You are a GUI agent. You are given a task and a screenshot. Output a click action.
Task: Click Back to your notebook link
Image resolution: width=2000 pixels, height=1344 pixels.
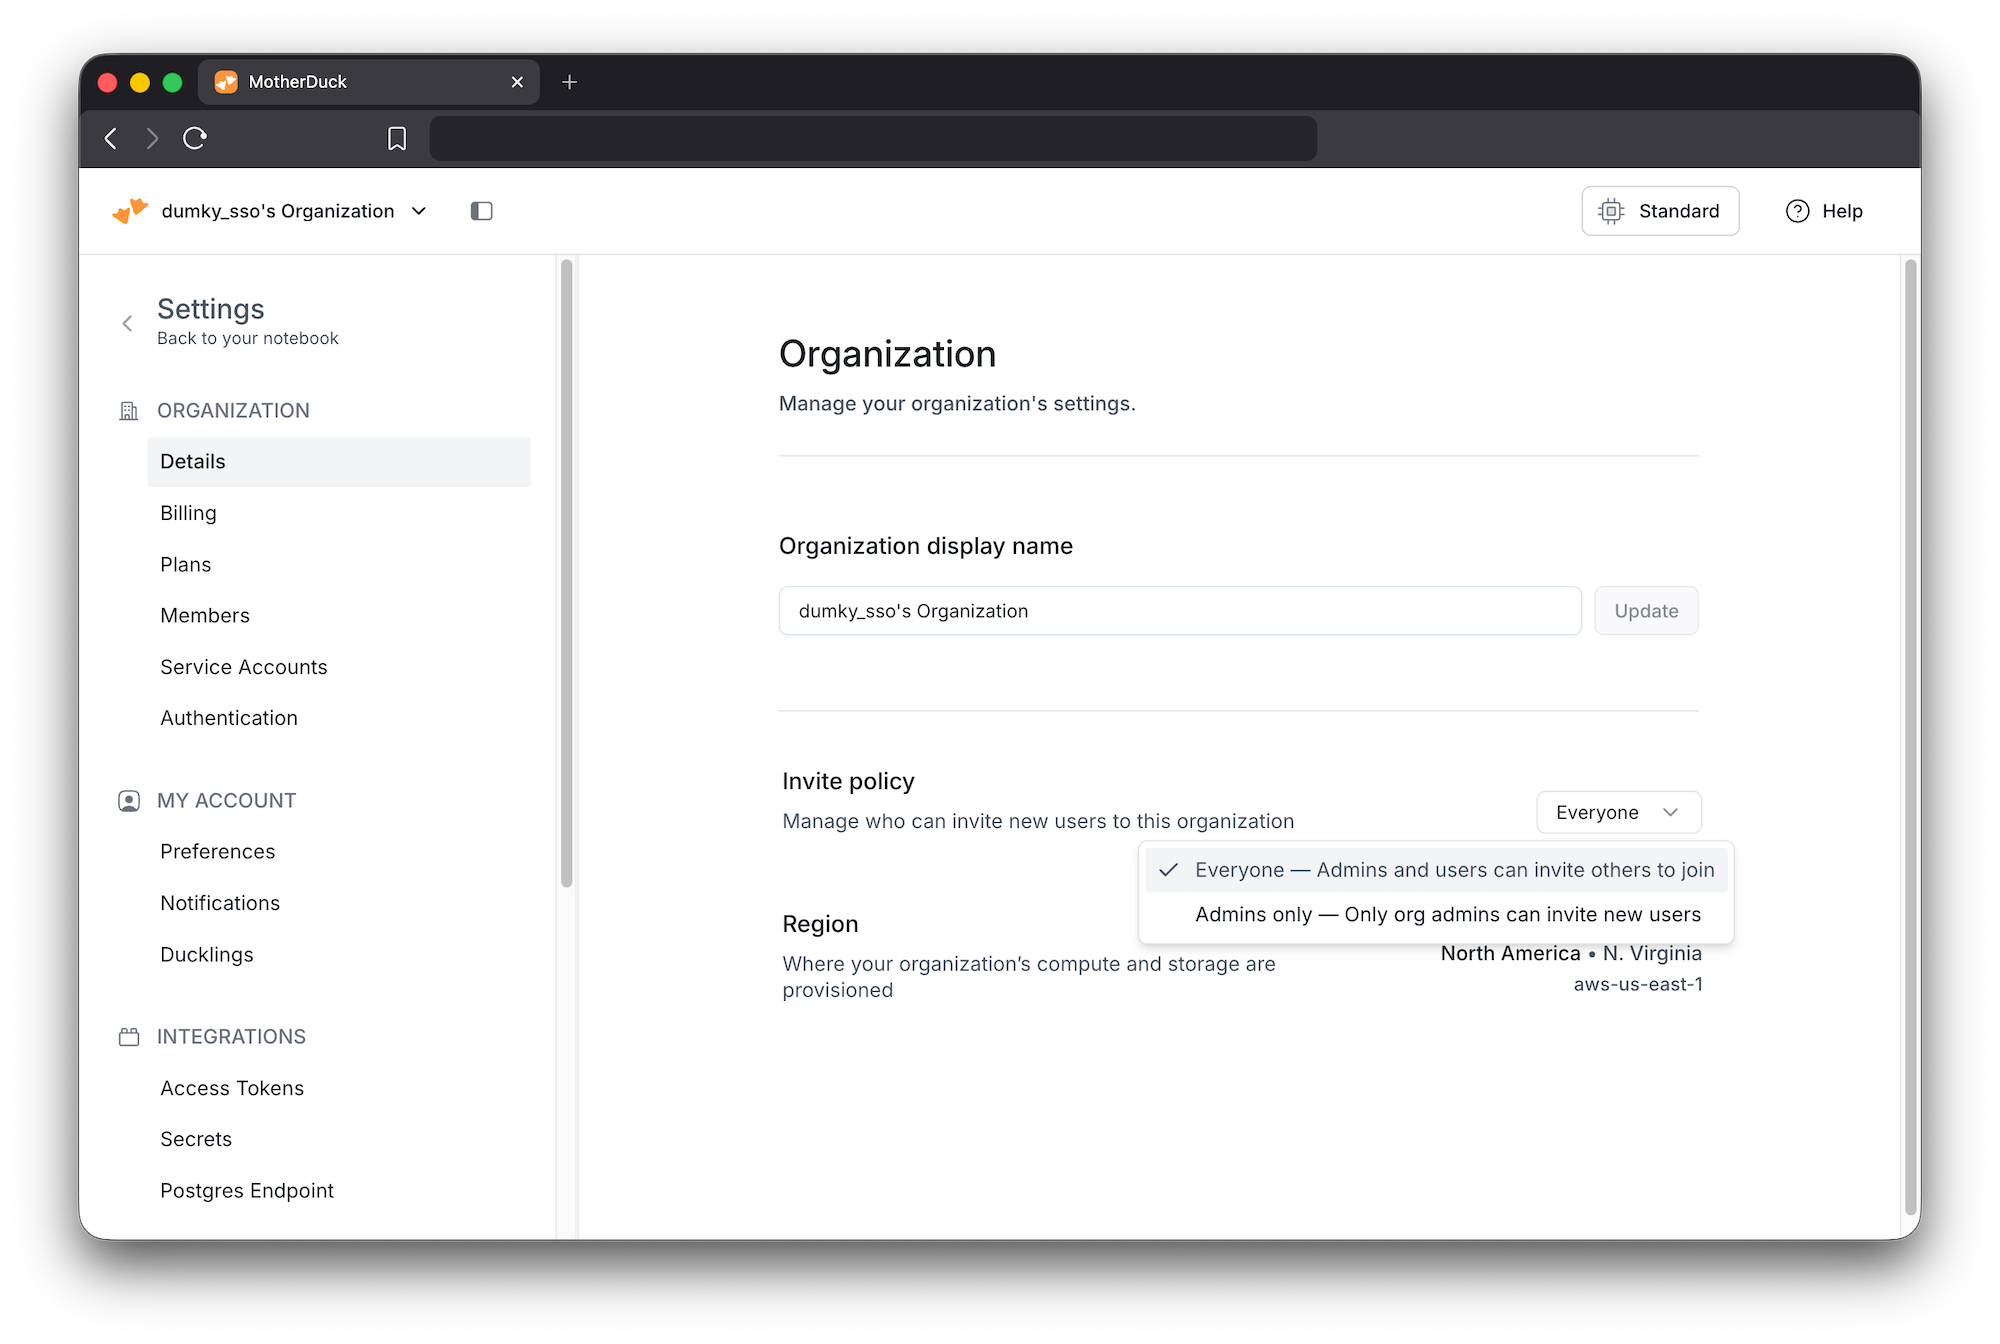(248, 338)
